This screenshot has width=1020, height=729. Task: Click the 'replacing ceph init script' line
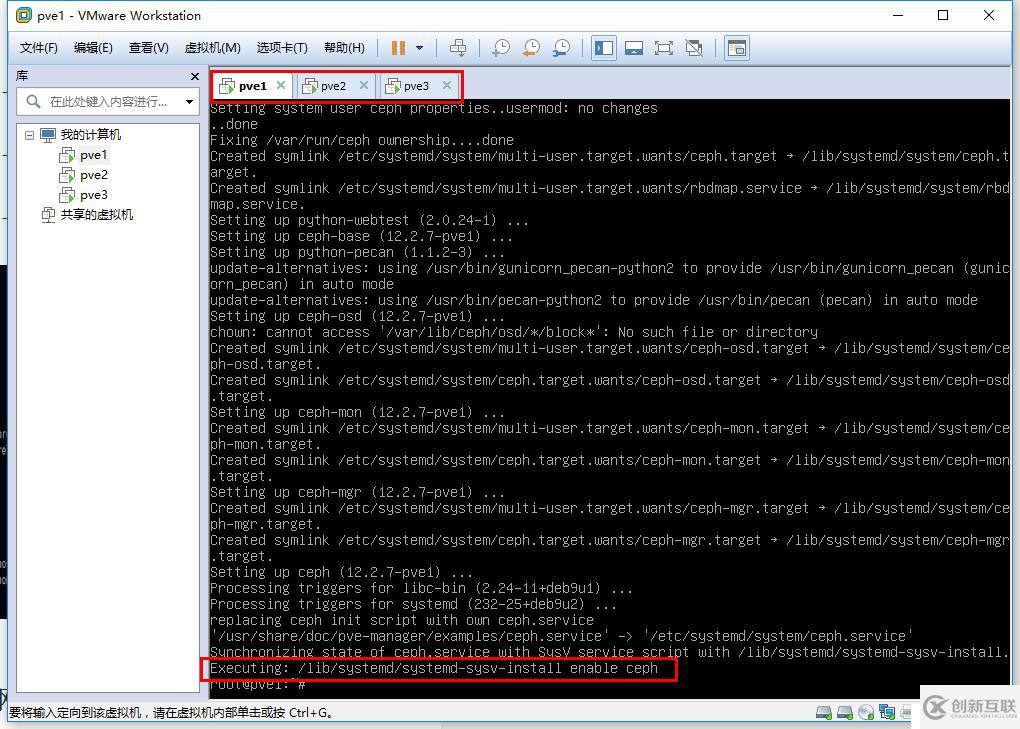point(401,620)
